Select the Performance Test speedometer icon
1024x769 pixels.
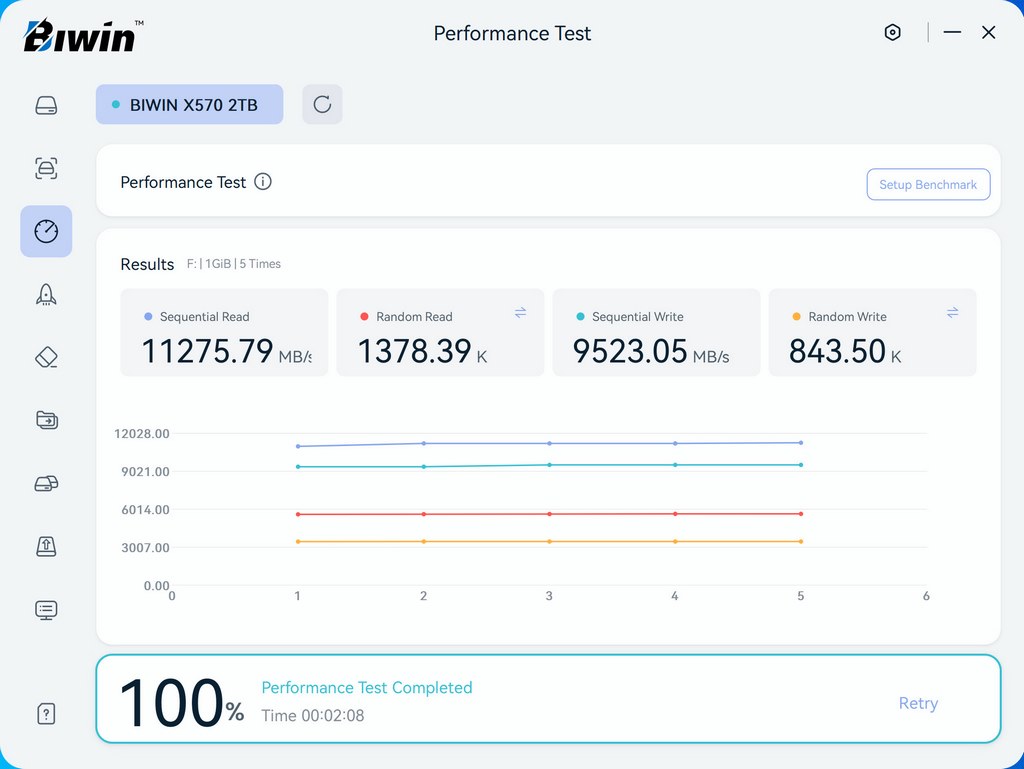tap(46, 231)
